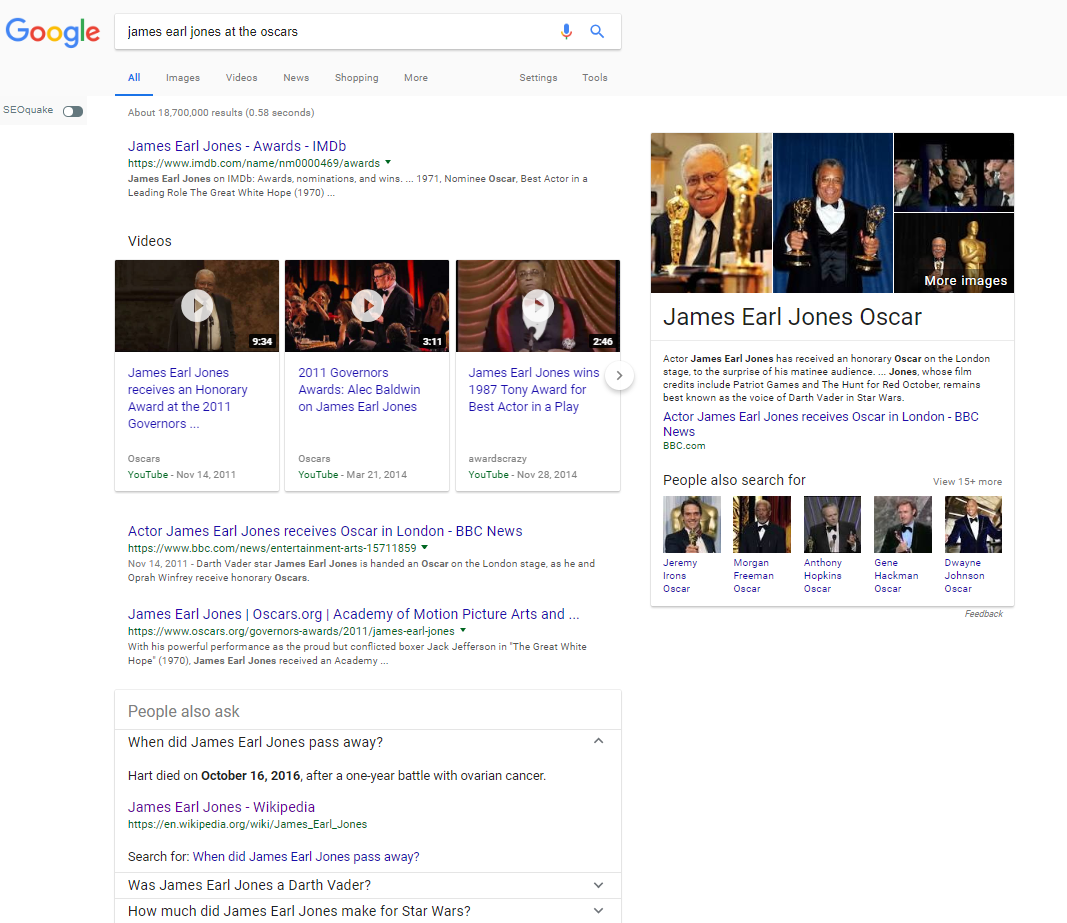Play the Alec Baldwin Governors Awards video
This screenshot has height=923, width=1067.
click(367, 306)
